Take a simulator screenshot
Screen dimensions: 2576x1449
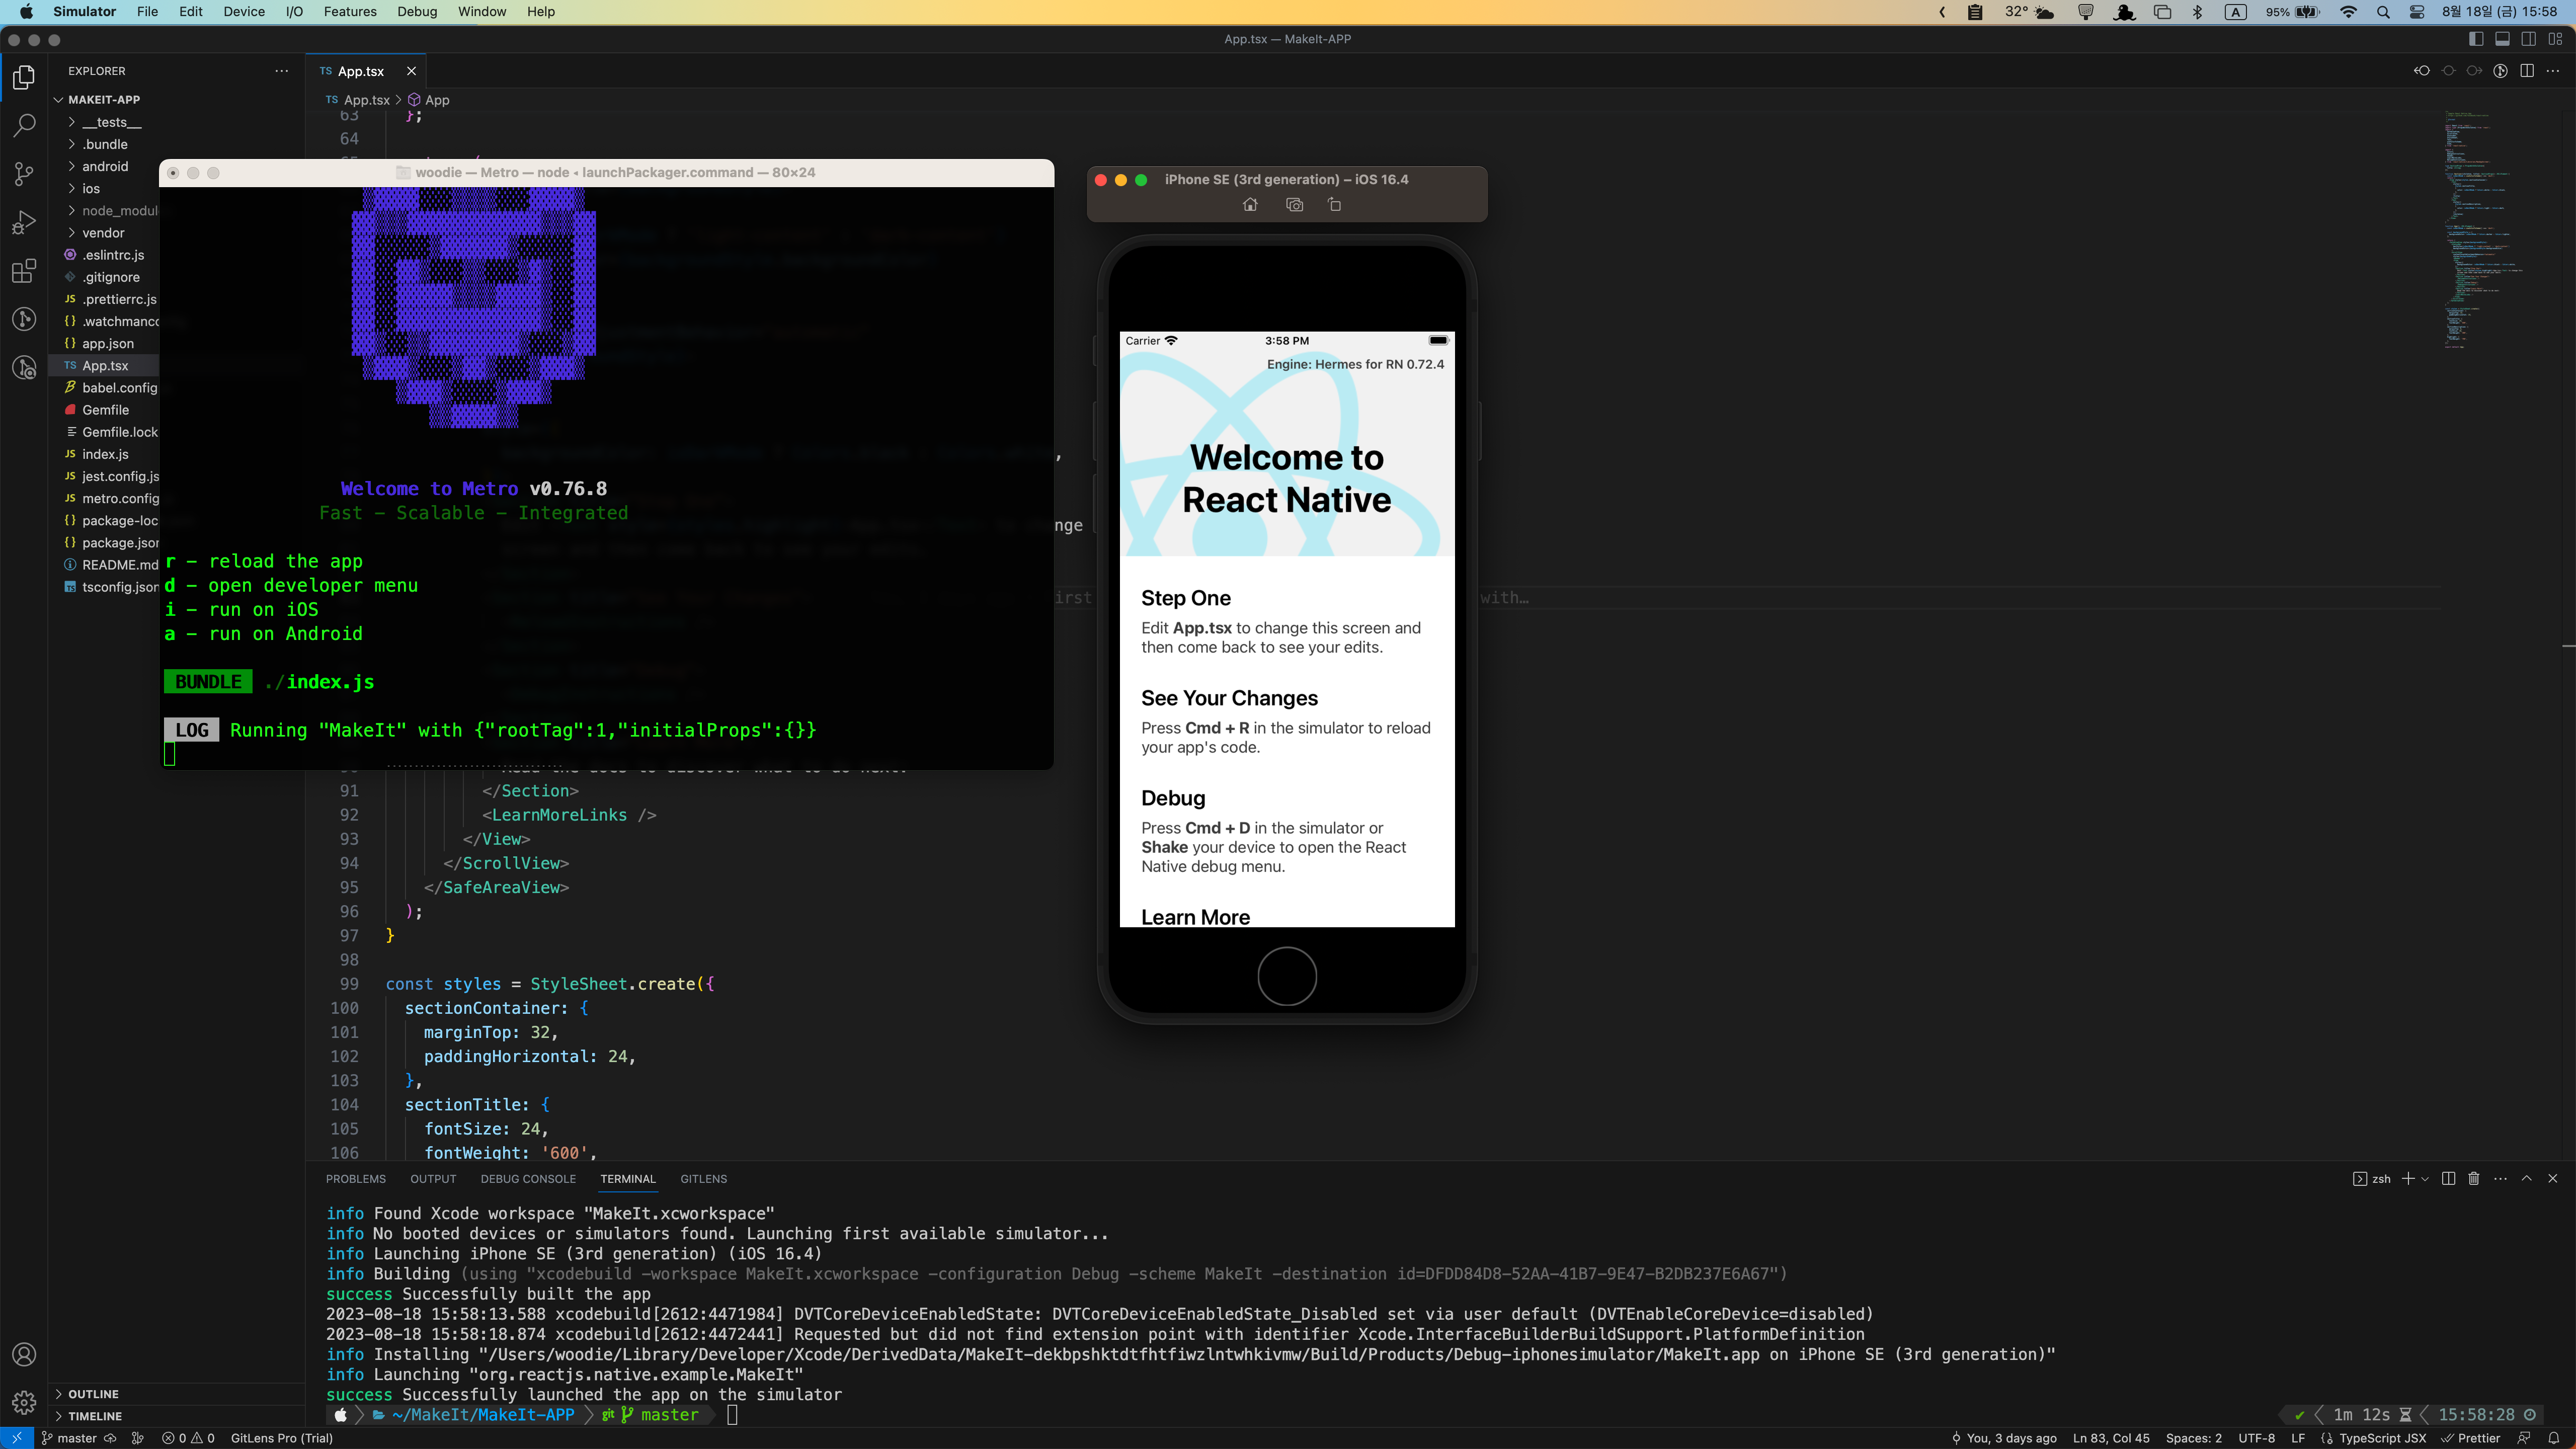coord(1294,205)
